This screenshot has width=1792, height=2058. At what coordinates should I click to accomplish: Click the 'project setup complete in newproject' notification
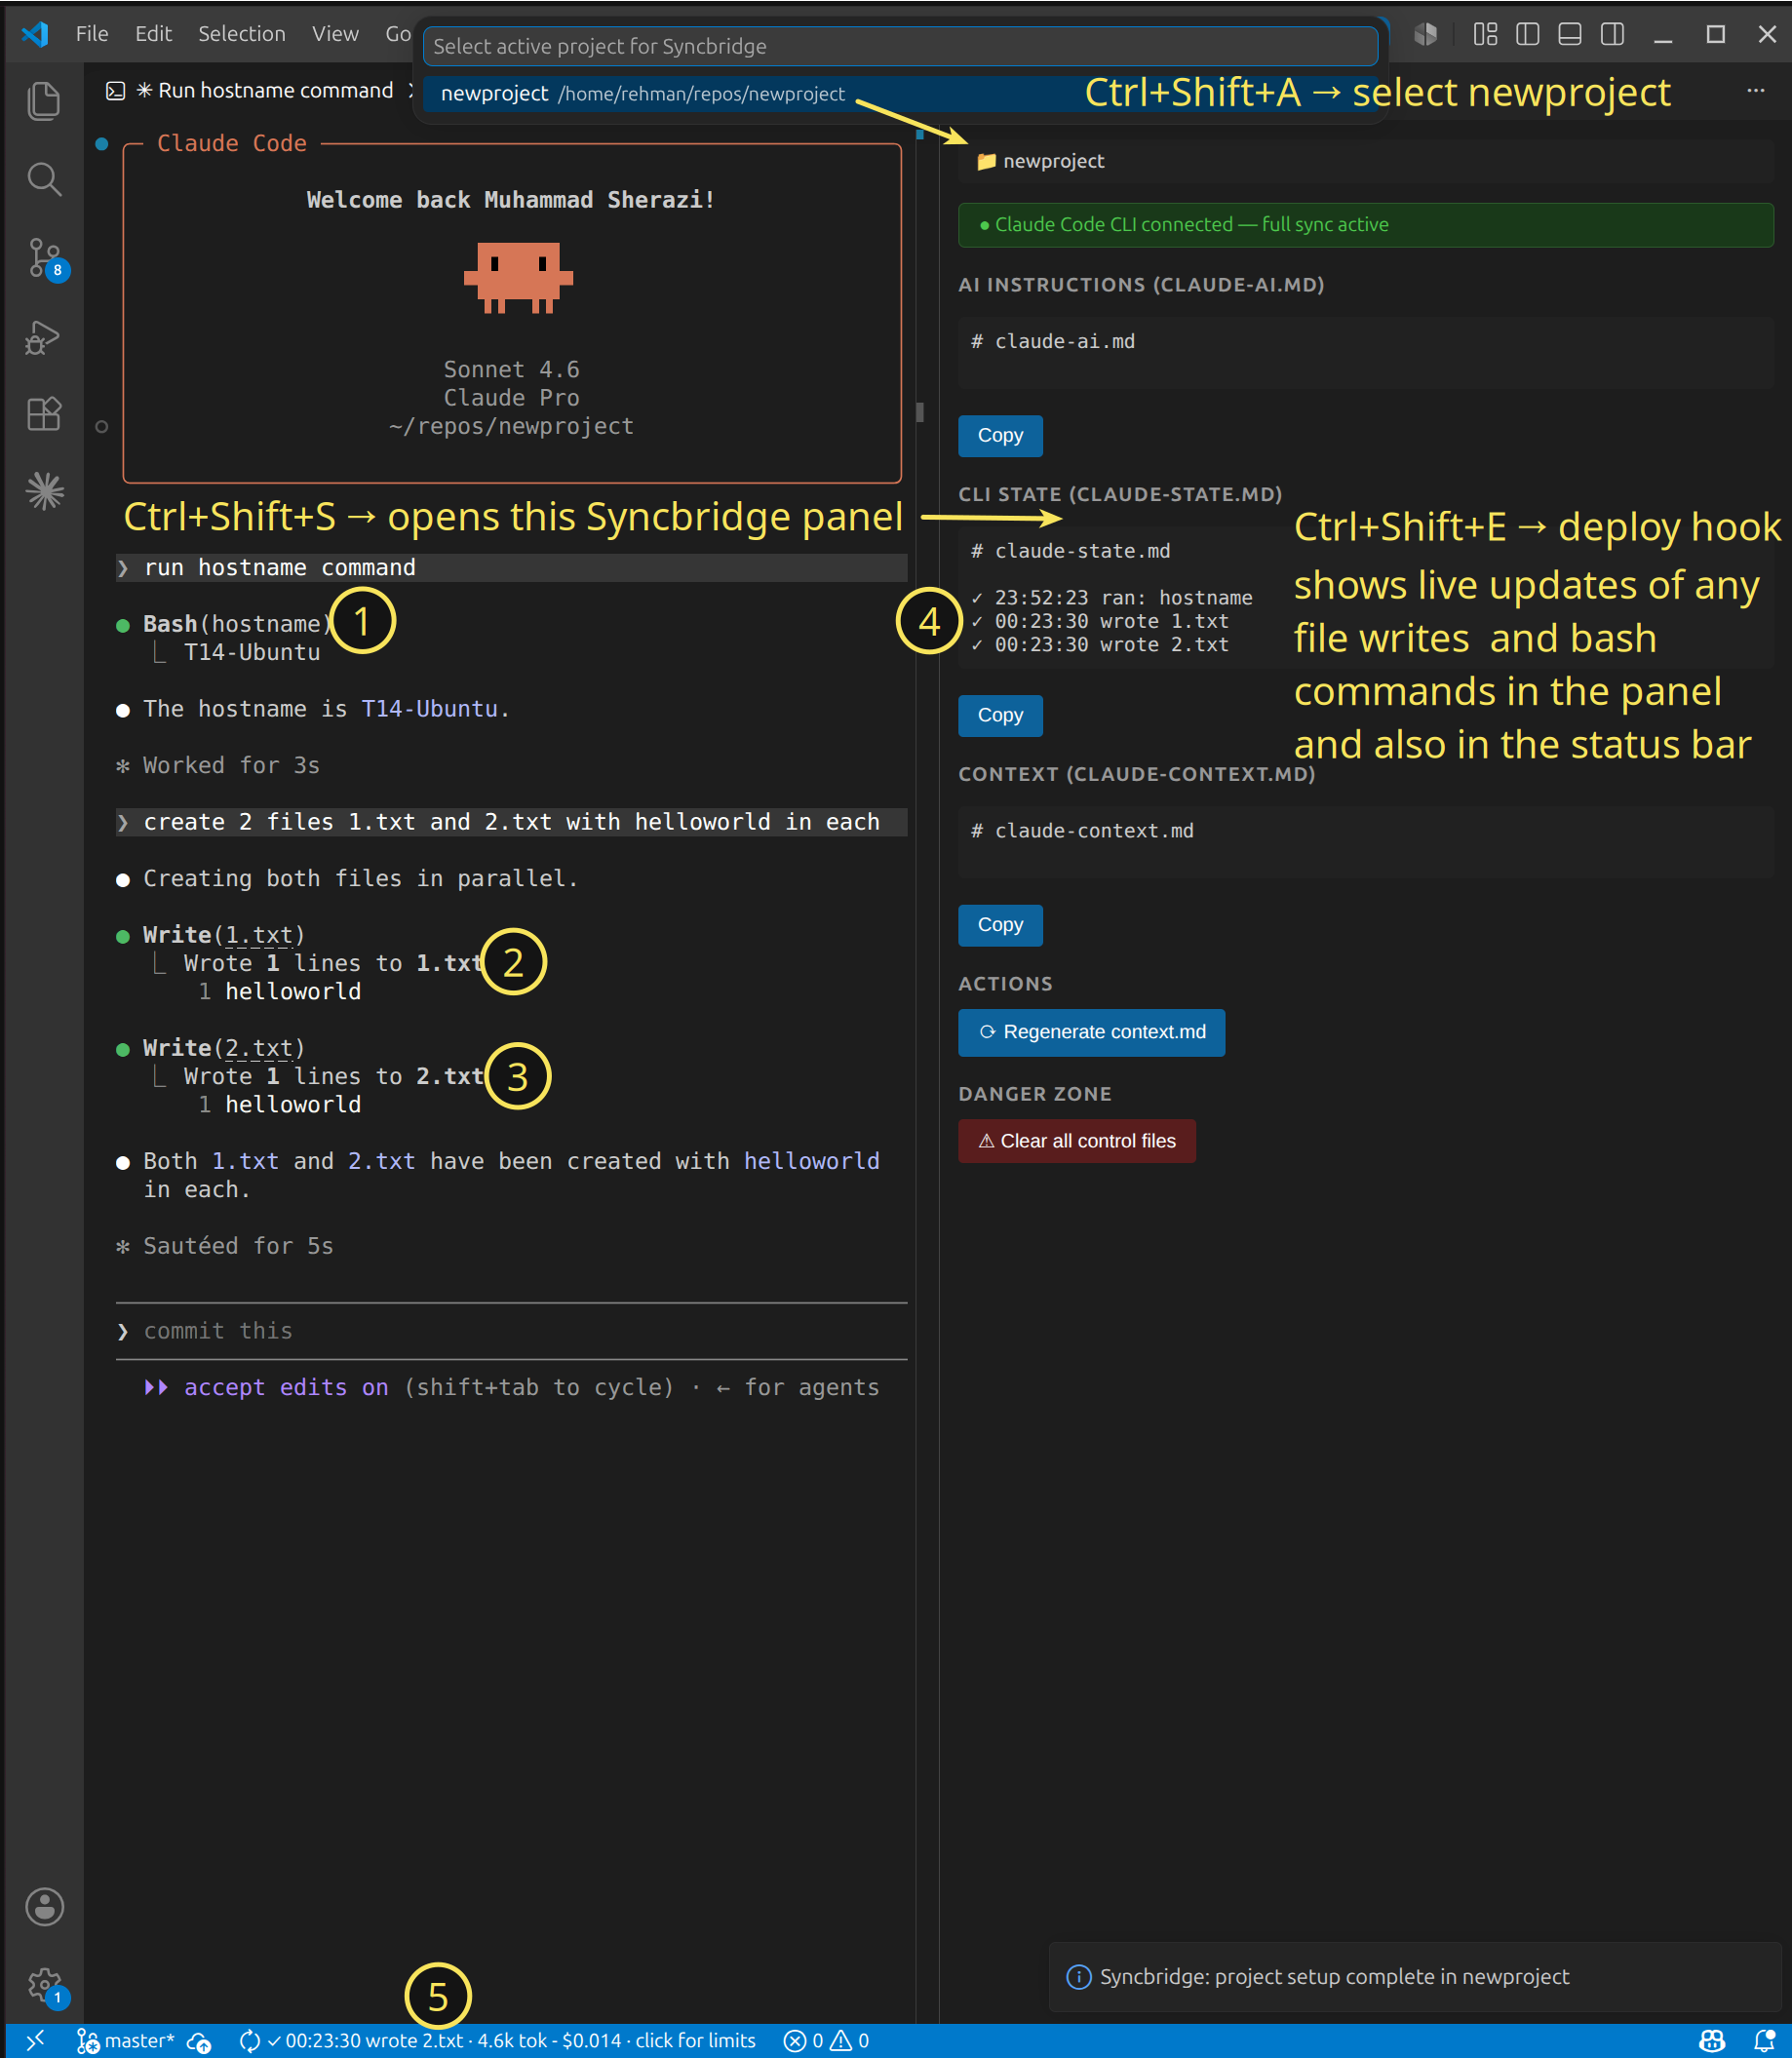point(1415,1976)
